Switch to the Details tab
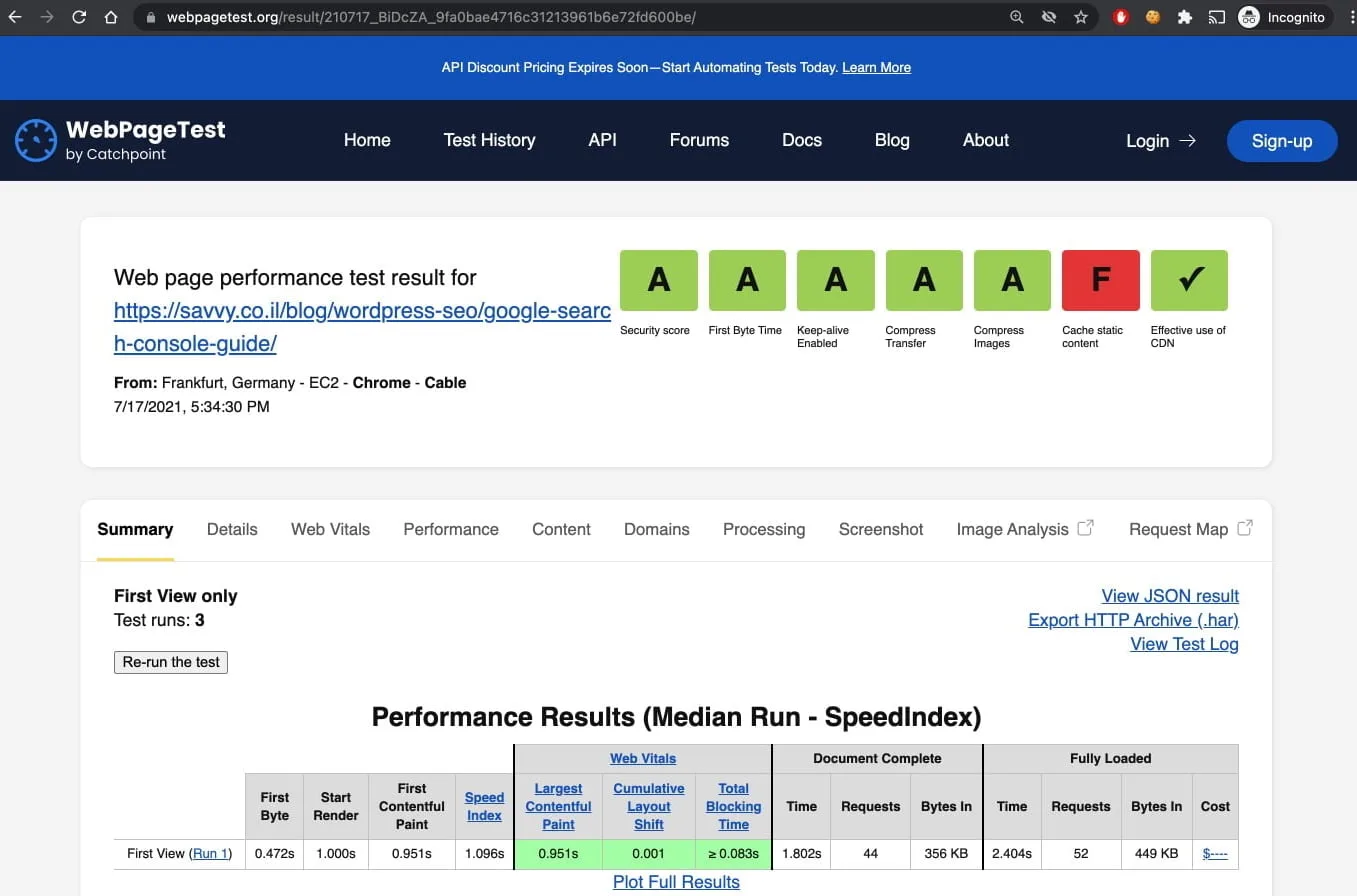The width and height of the screenshot is (1357, 896). coord(232,529)
